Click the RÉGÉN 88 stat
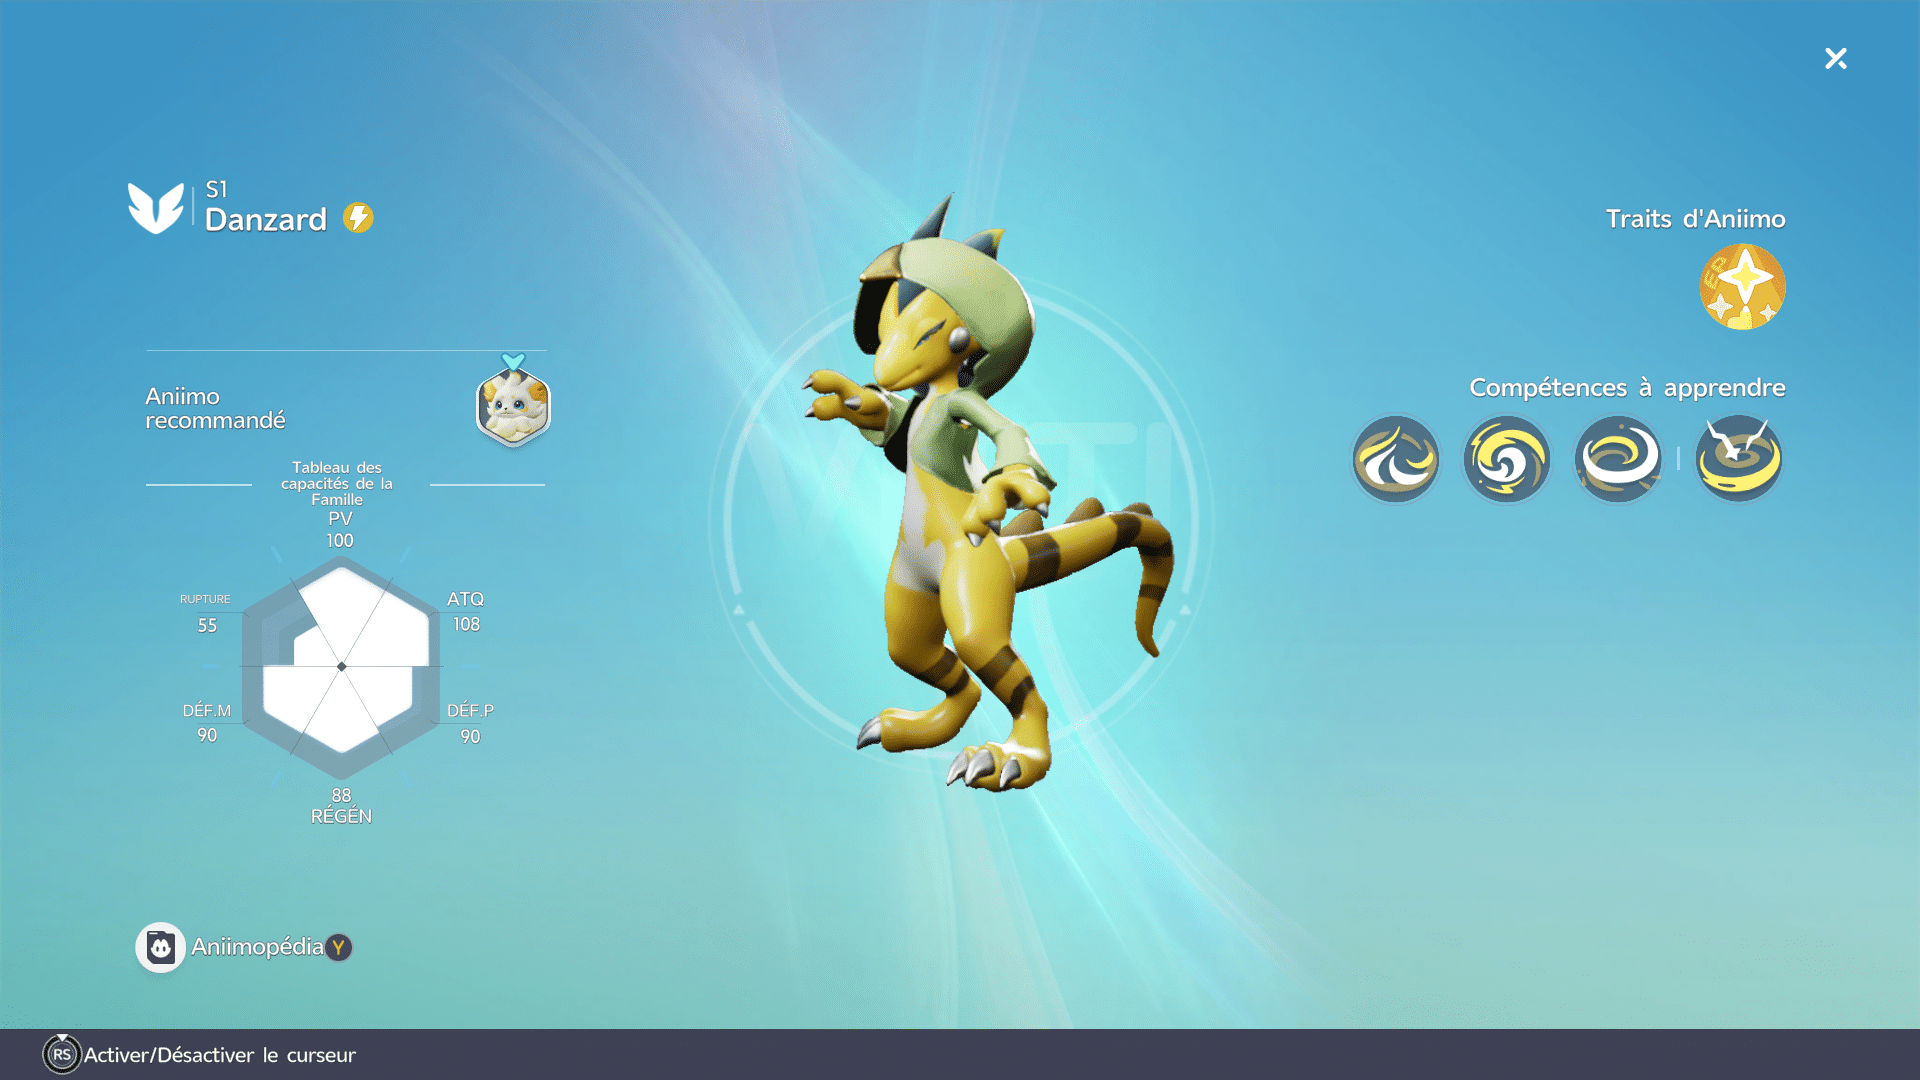 click(x=341, y=806)
